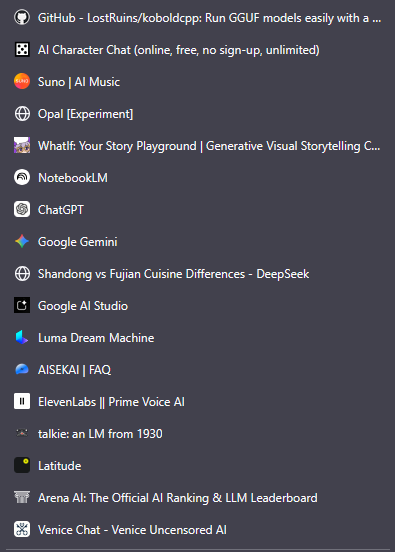Click the globe icon beside DeepSeek entry
This screenshot has width=395, height=552.
(x=22, y=274)
